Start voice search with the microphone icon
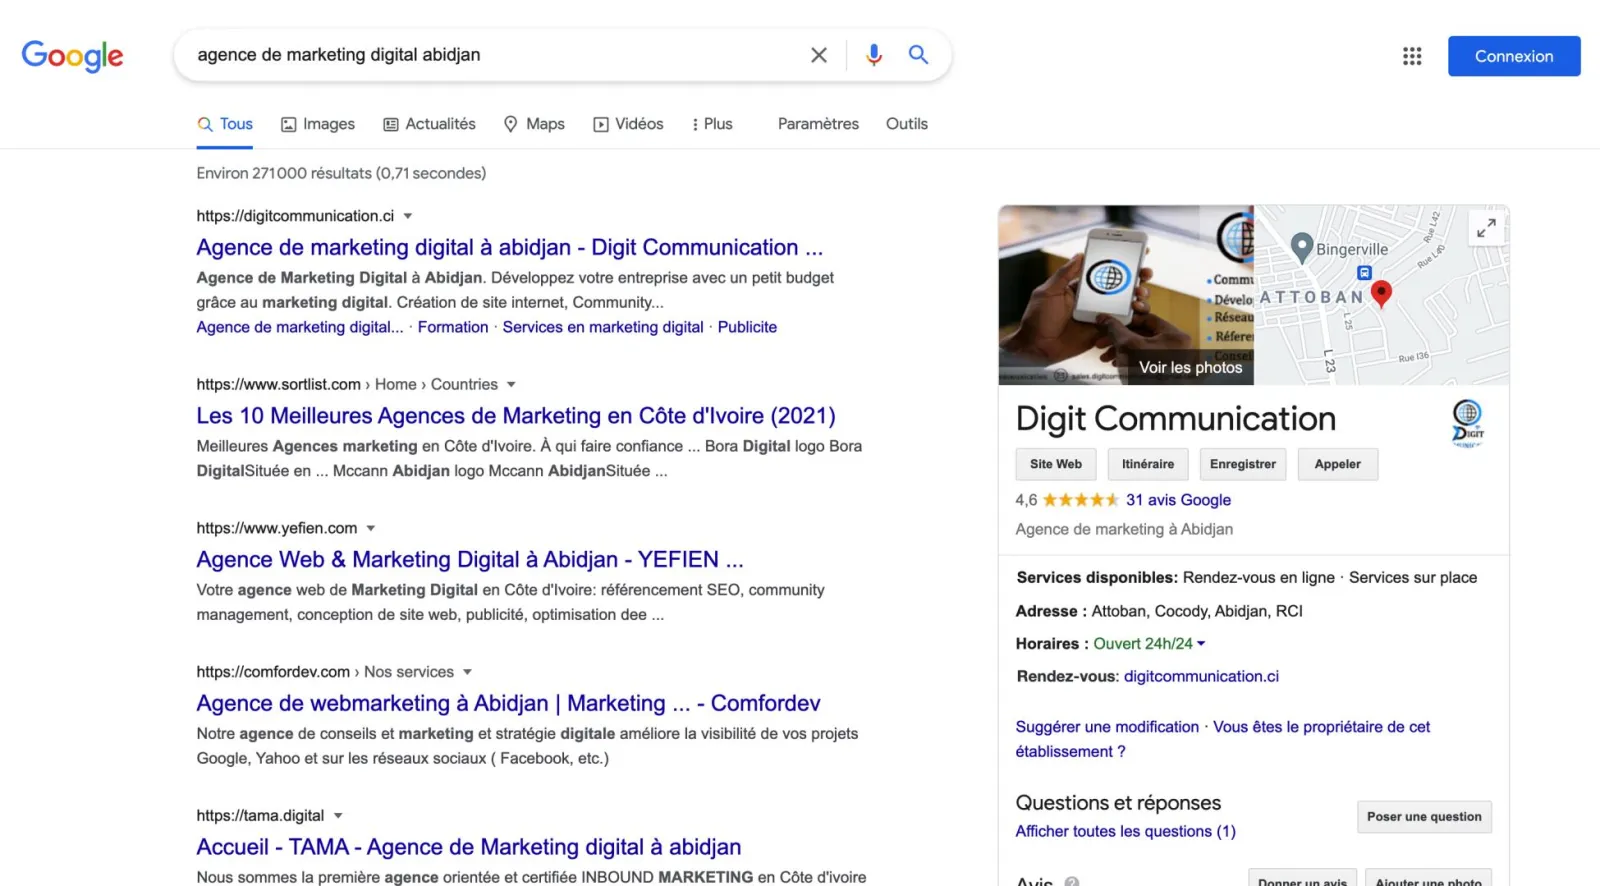 pos(874,55)
